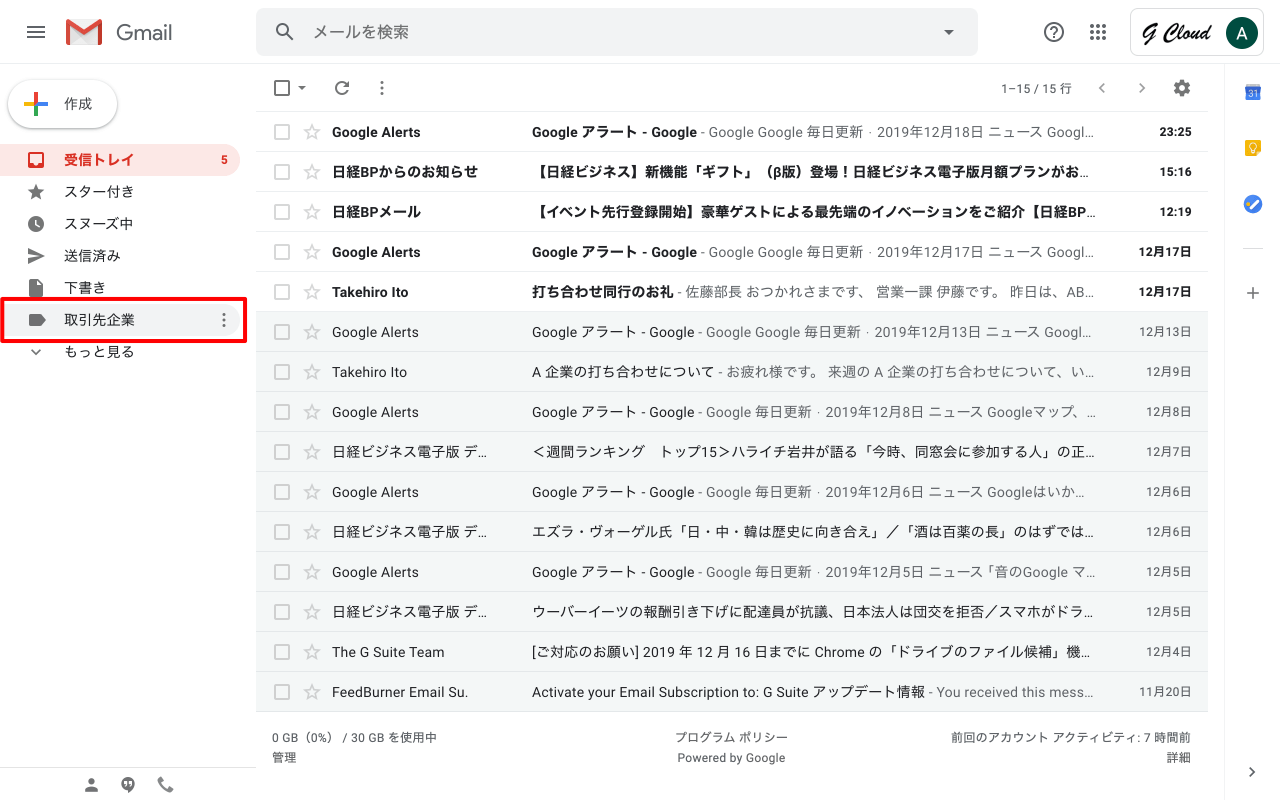Go to the older messages page arrow
Screen dimensions: 1280x800
tap(1142, 88)
